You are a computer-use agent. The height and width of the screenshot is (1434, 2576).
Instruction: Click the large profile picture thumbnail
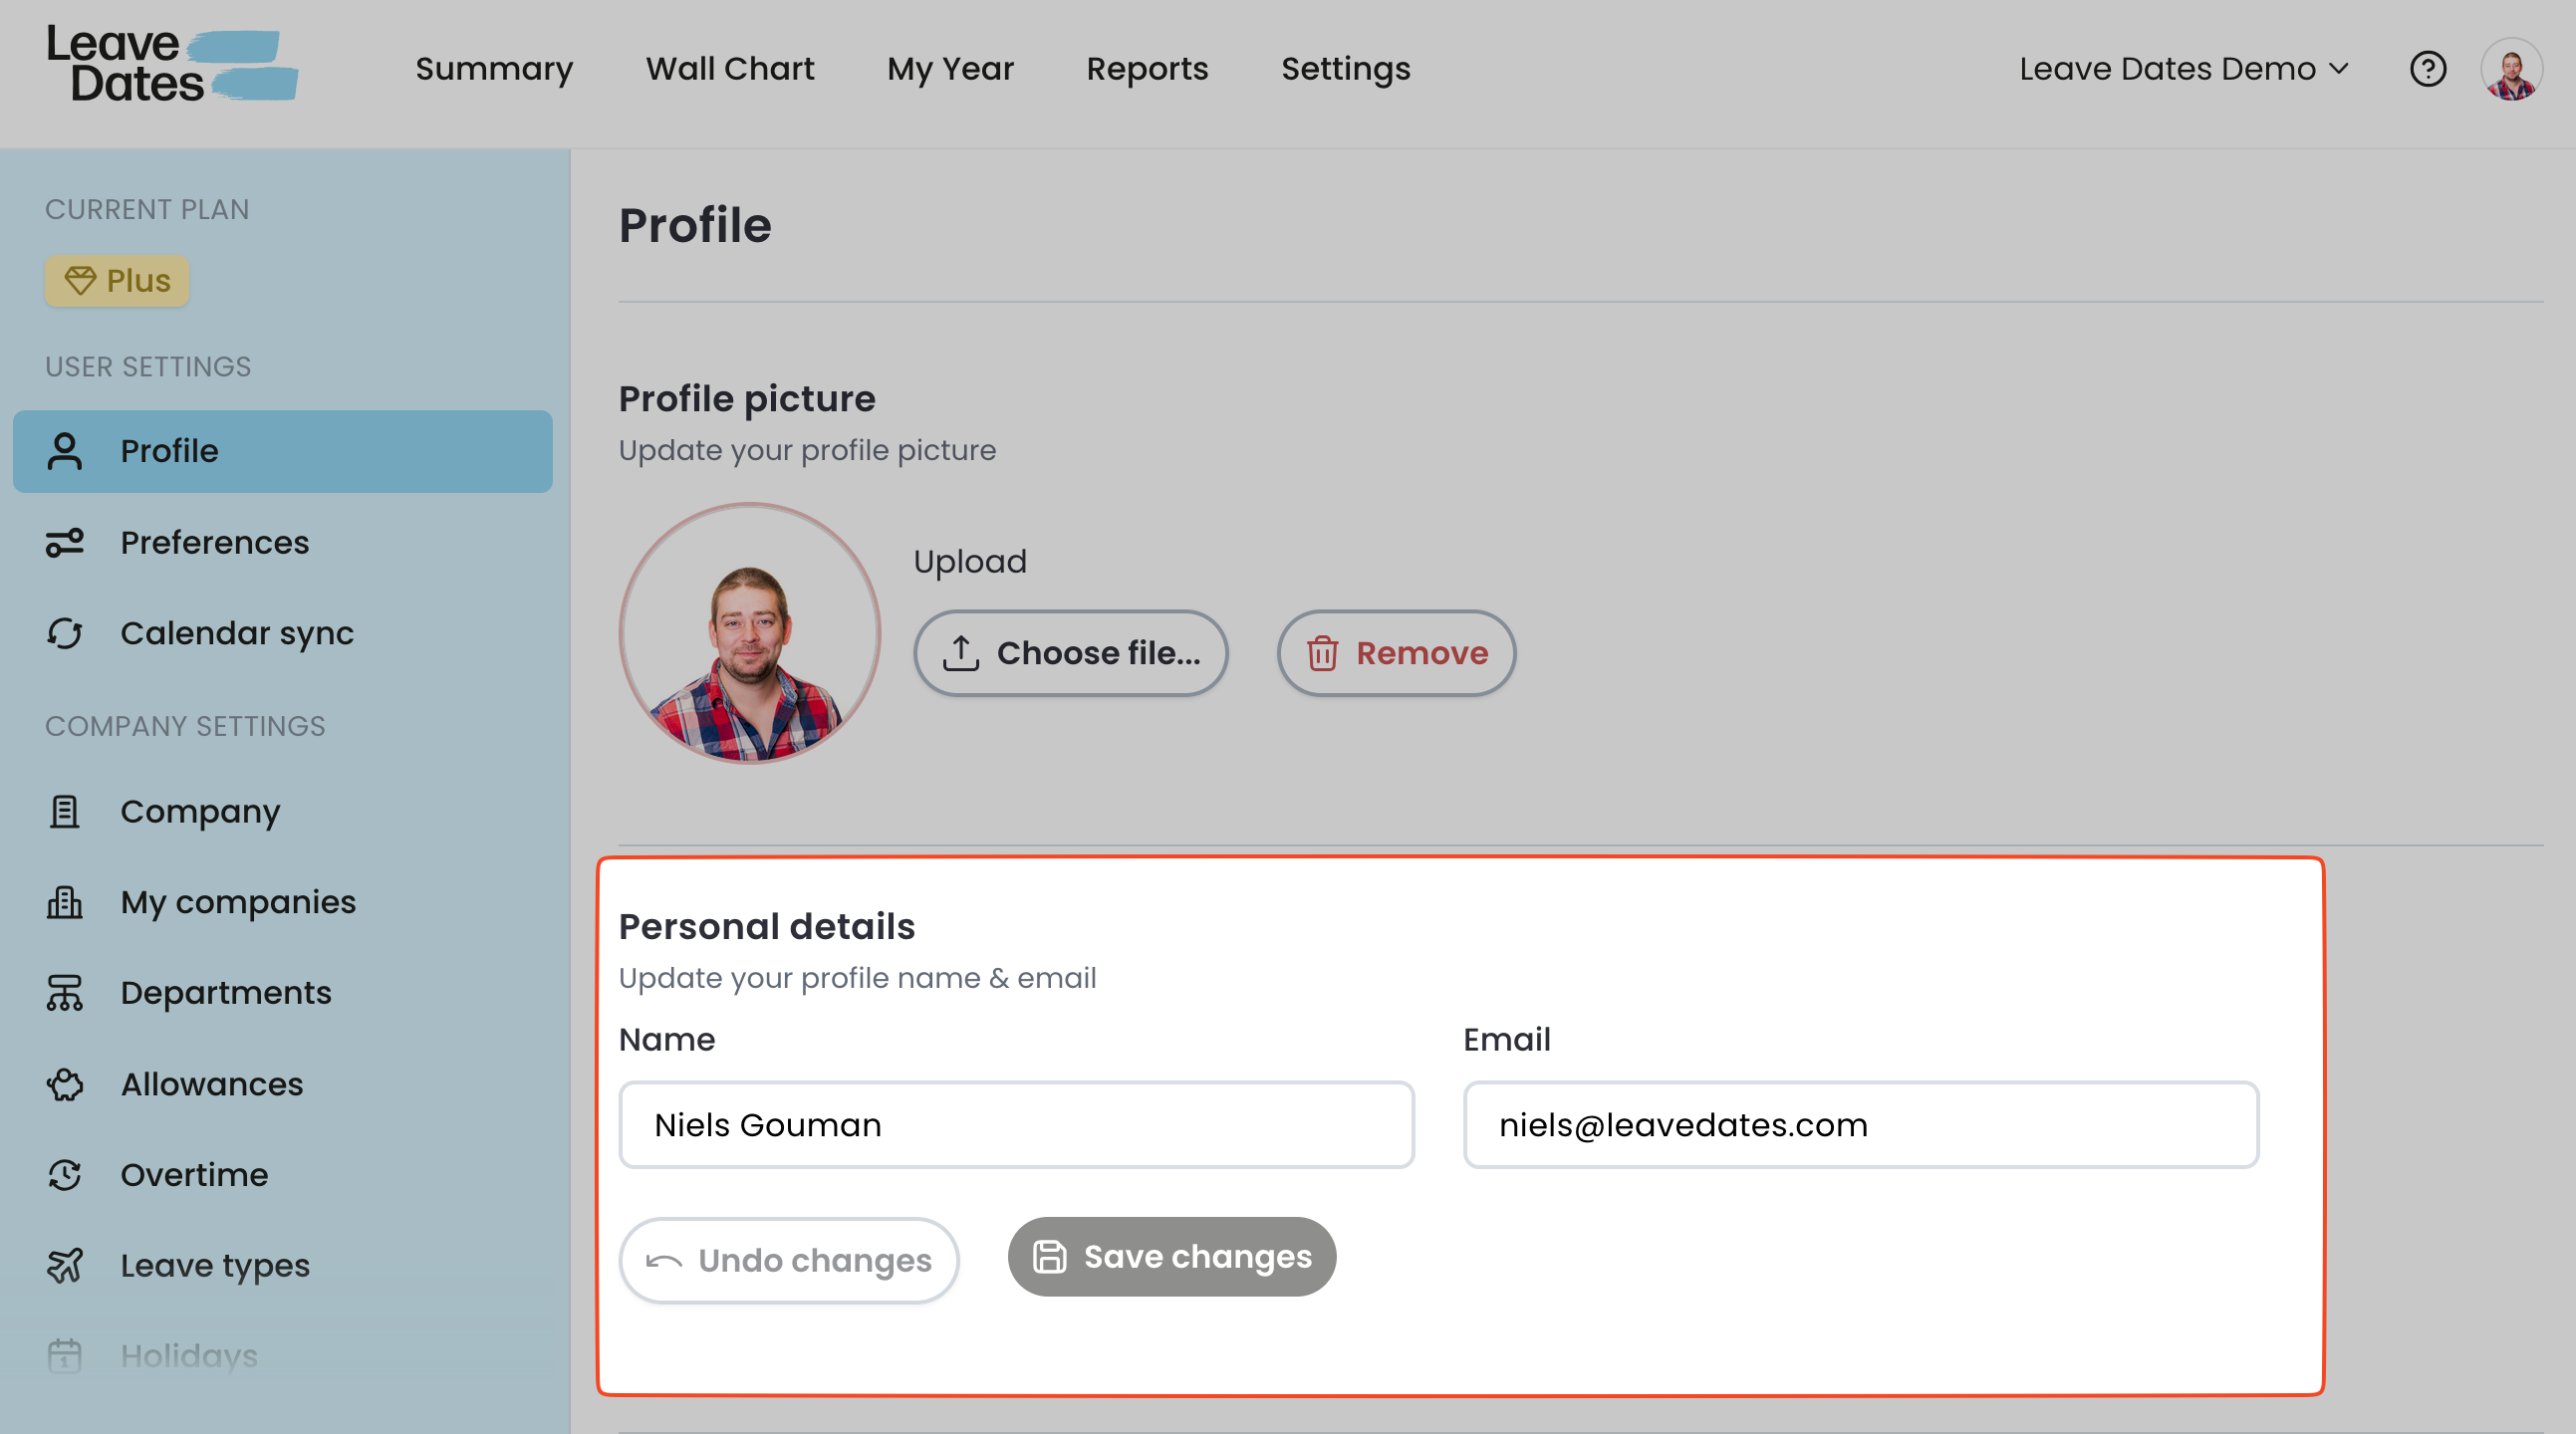749,633
